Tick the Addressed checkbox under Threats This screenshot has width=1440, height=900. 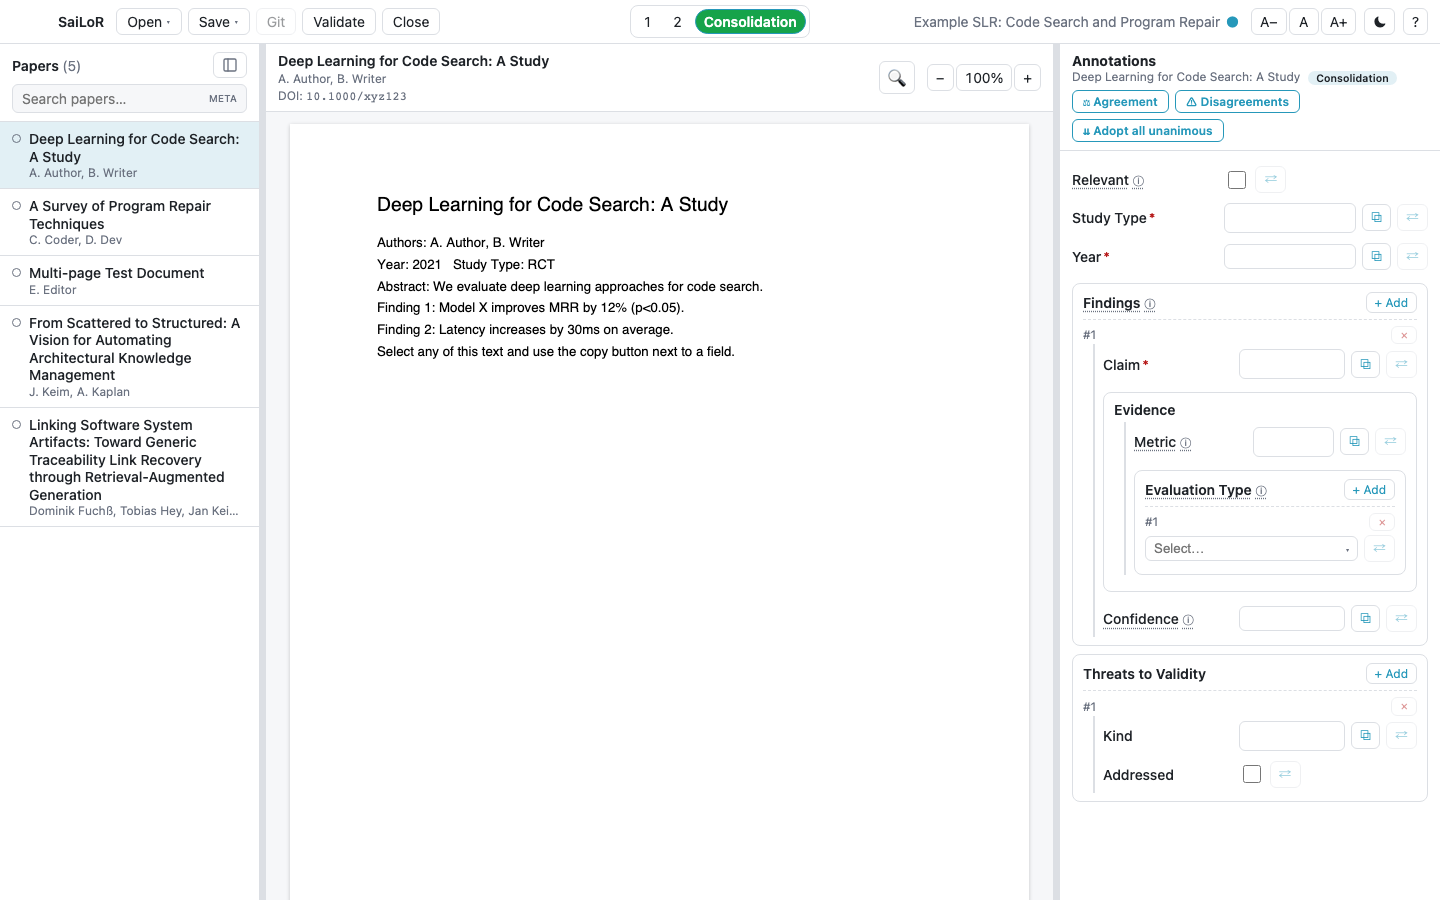pos(1252,774)
